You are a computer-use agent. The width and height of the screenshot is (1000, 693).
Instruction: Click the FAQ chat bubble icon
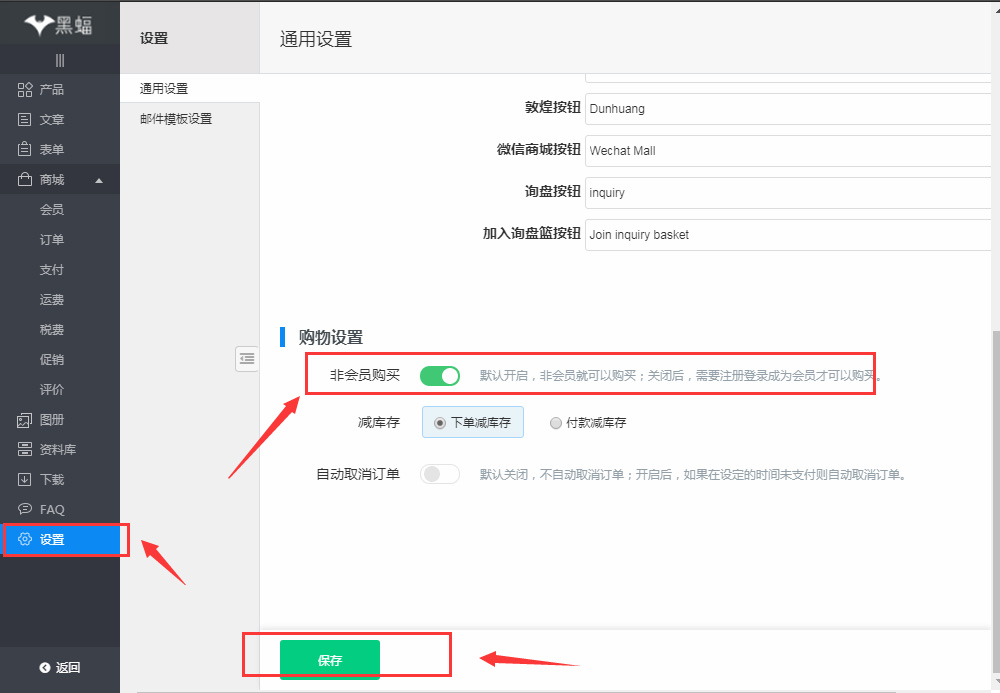point(25,510)
